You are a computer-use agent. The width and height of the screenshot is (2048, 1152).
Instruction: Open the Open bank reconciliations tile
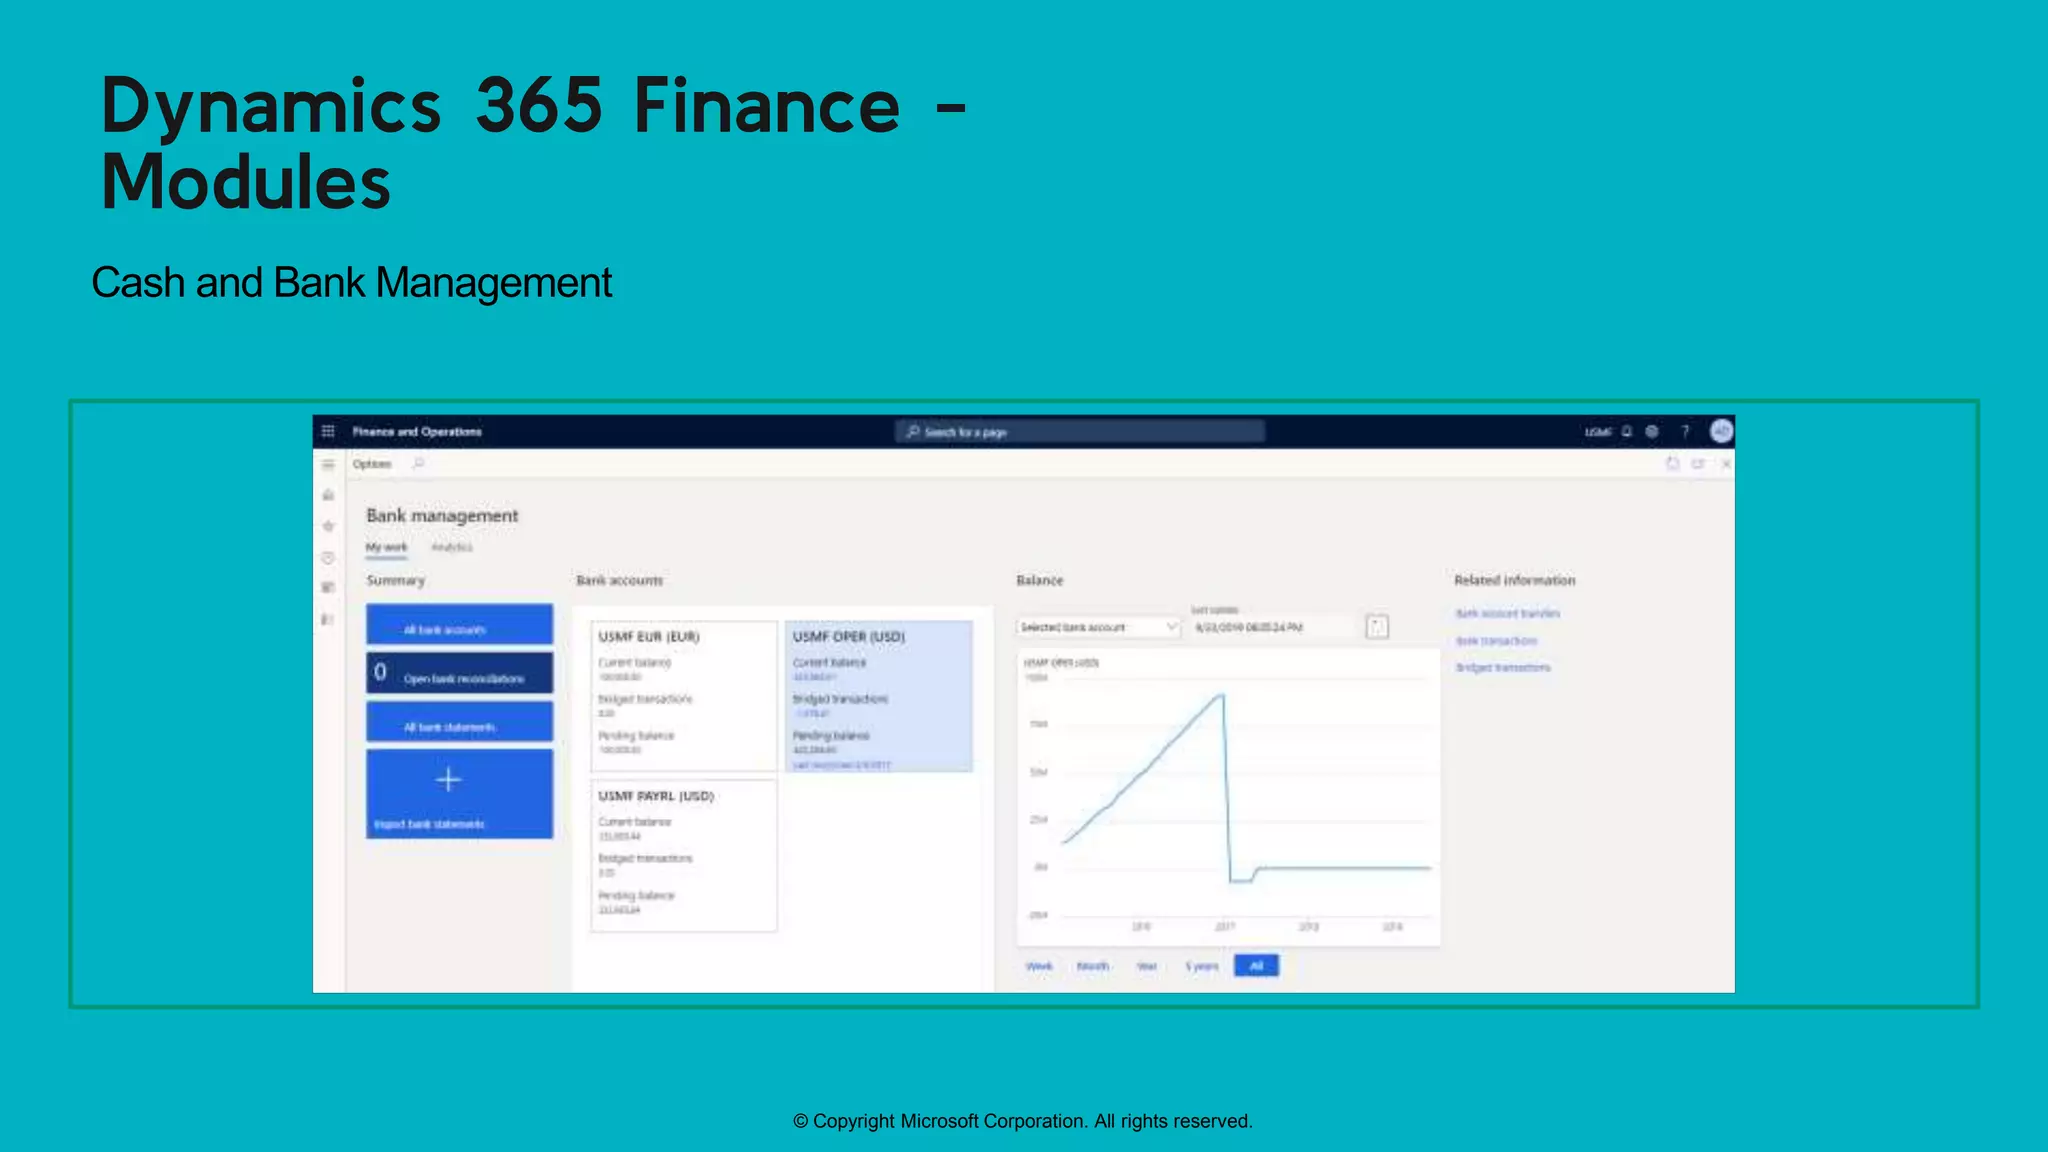pos(459,673)
